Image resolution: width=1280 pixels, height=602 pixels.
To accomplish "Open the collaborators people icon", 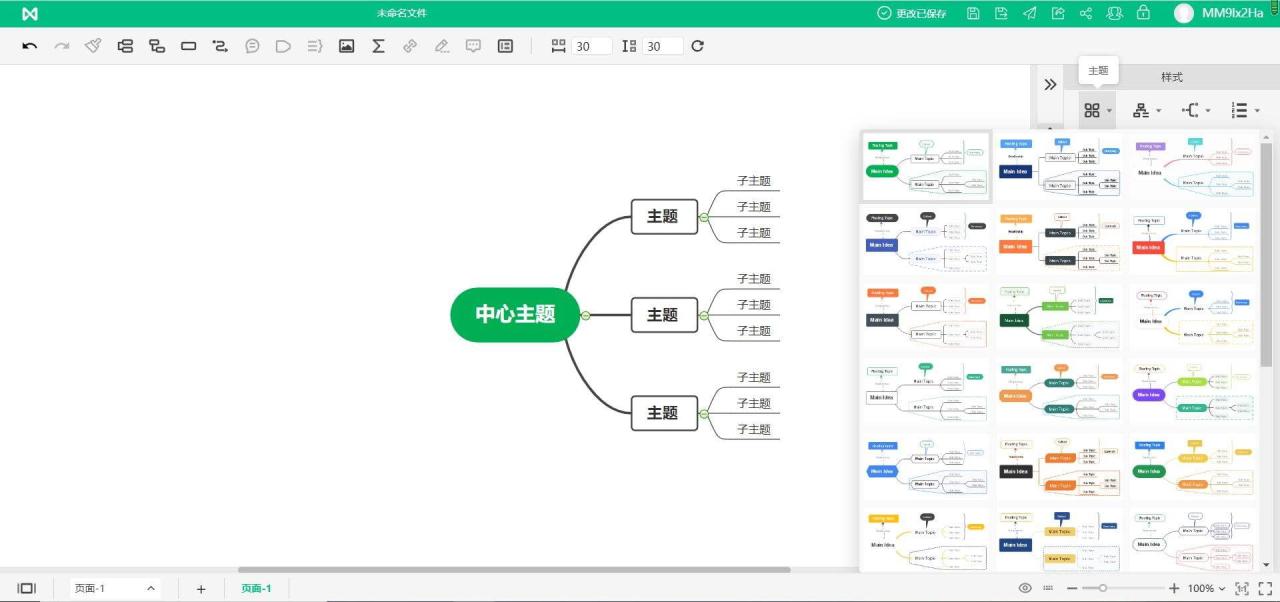I will pyautogui.click(x=1114, y=13).
